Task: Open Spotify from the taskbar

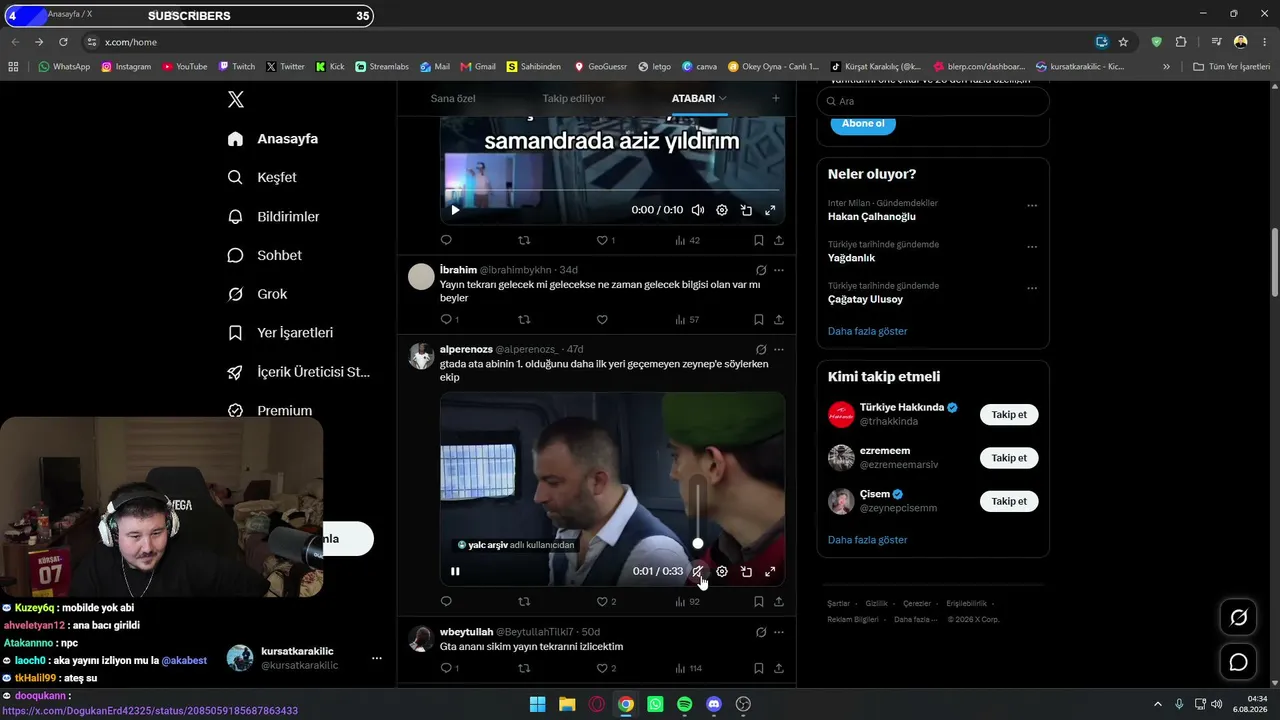Action: tap(684, 704)
